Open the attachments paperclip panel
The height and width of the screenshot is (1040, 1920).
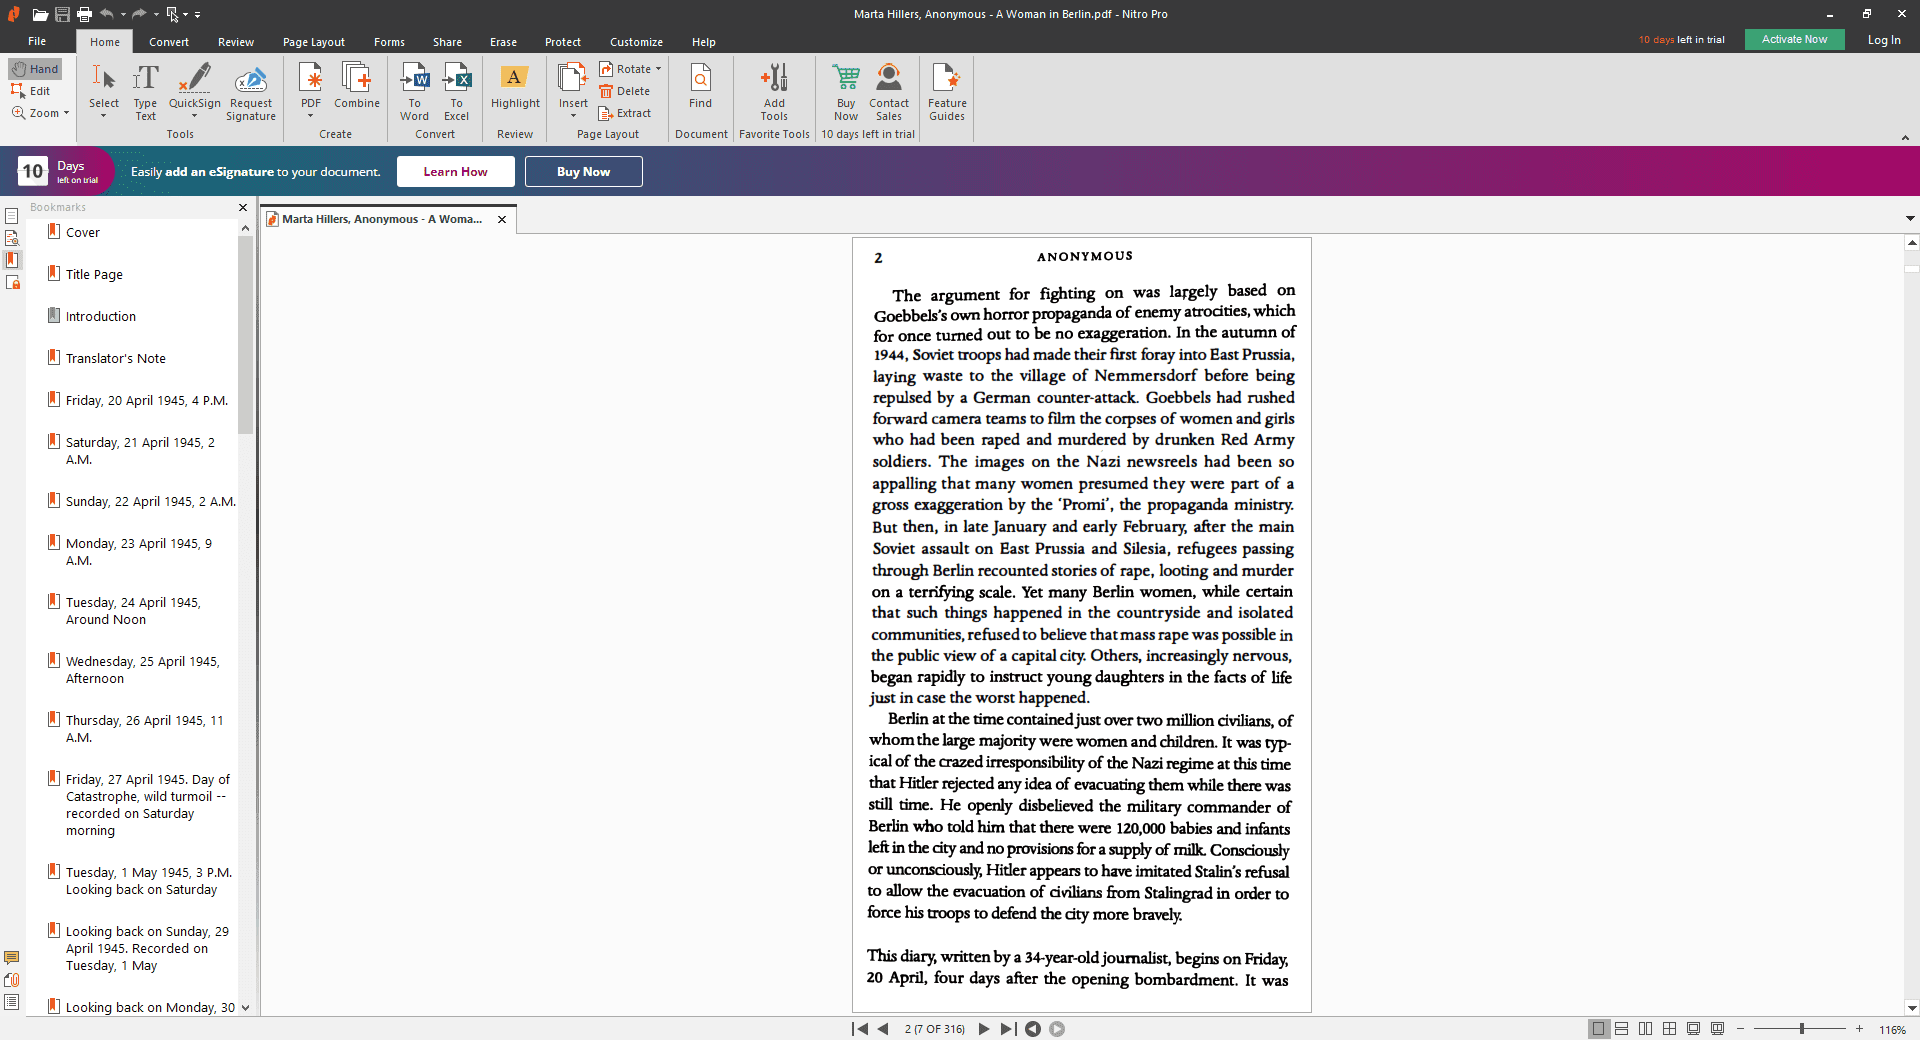[12, 980]
